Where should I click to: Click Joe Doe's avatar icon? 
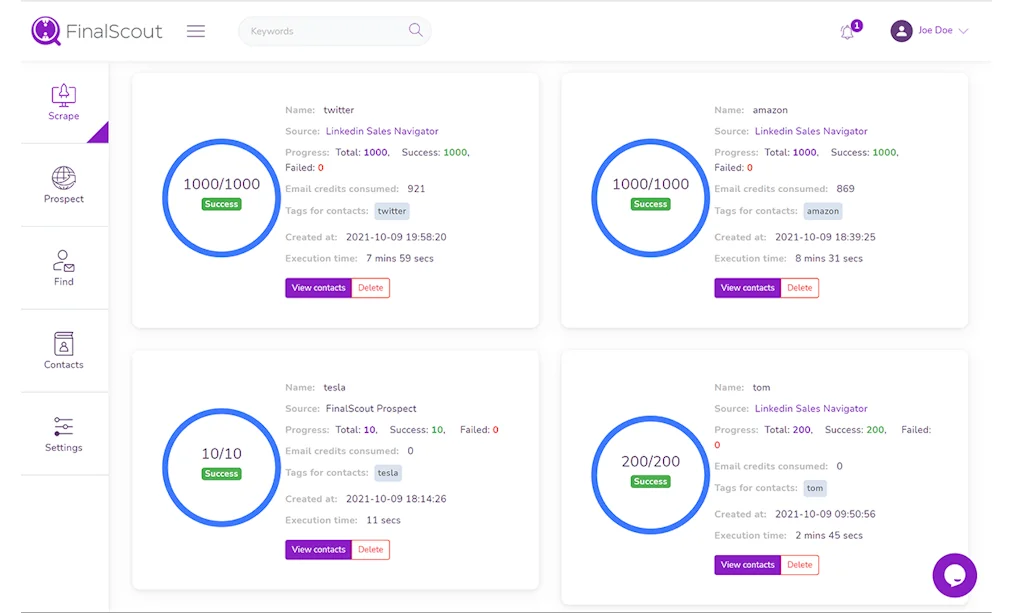[902, 31]
